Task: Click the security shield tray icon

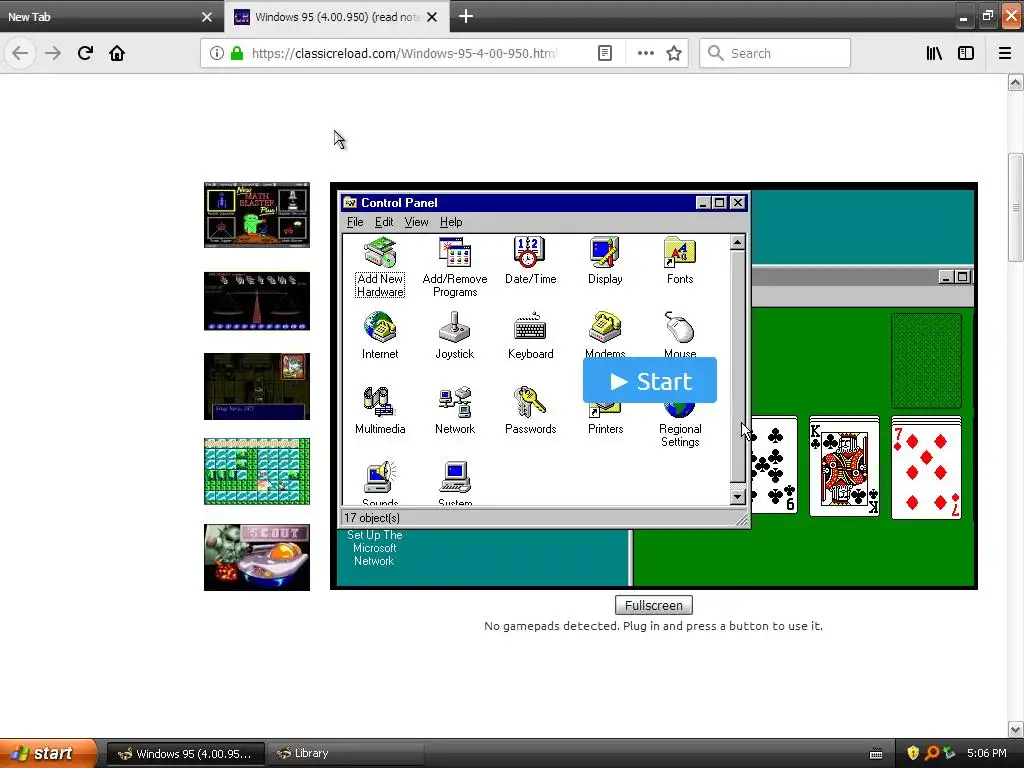Action: [x=913, y=753]
